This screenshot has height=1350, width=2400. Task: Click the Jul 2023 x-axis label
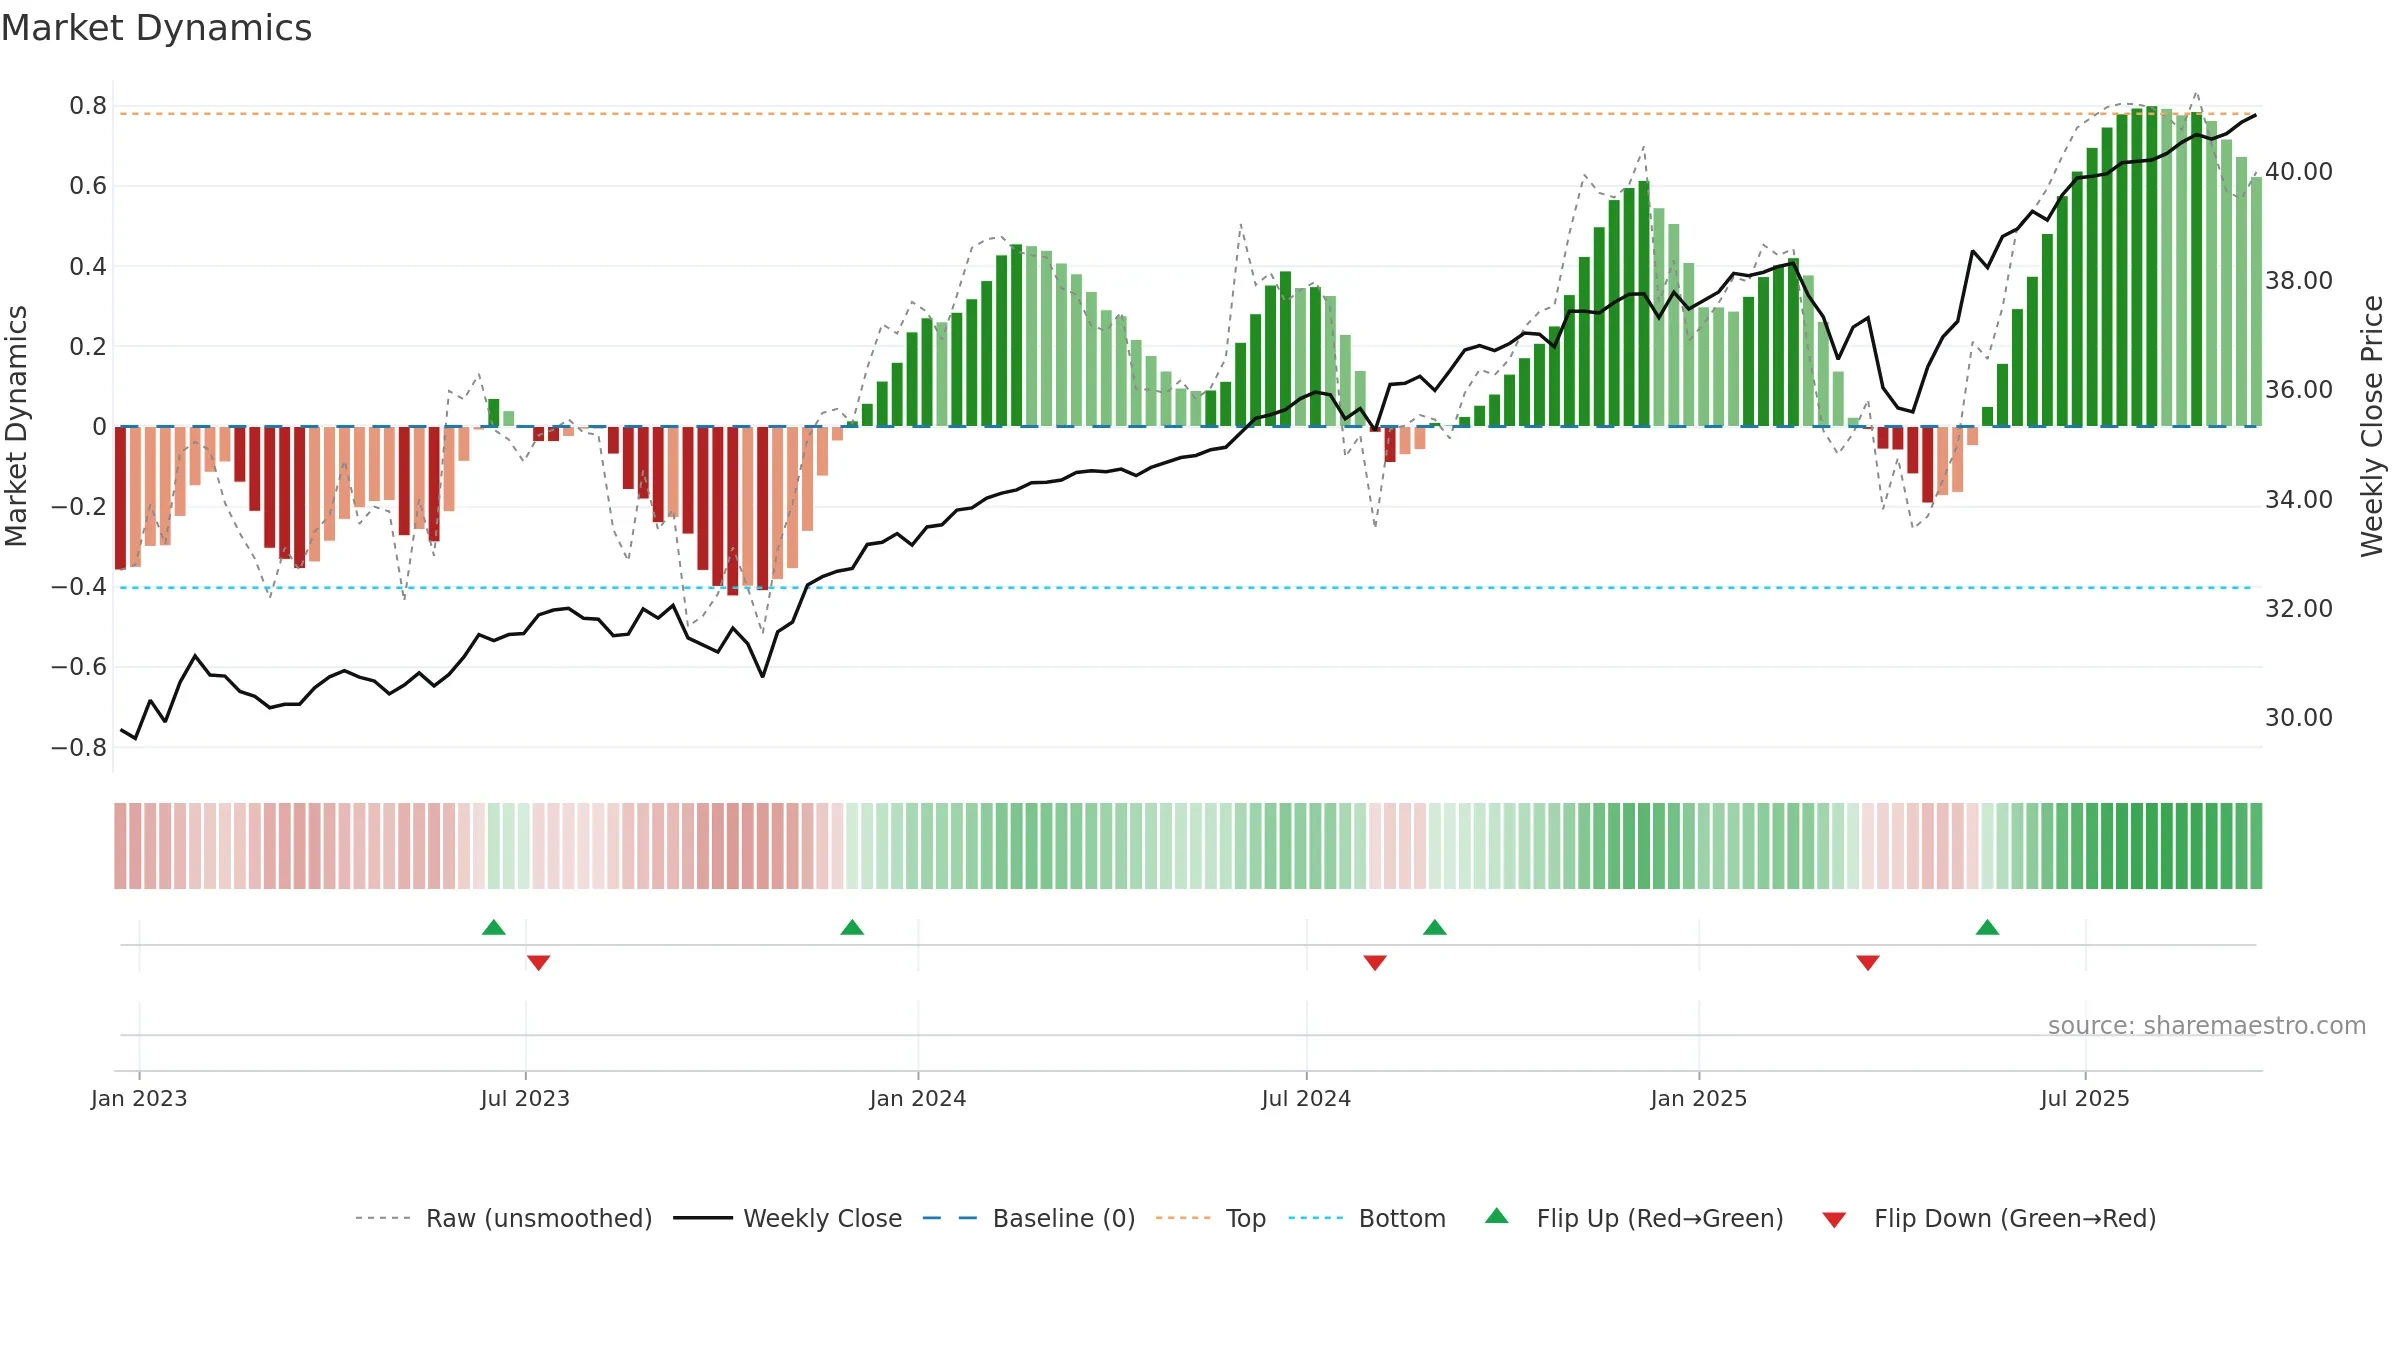point(525,1098)
